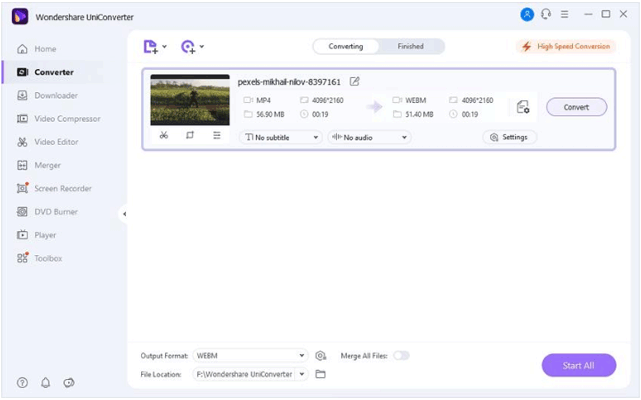The image size is (641, 400).
Task: Open the output folder icon
Action: coord(320,374)
